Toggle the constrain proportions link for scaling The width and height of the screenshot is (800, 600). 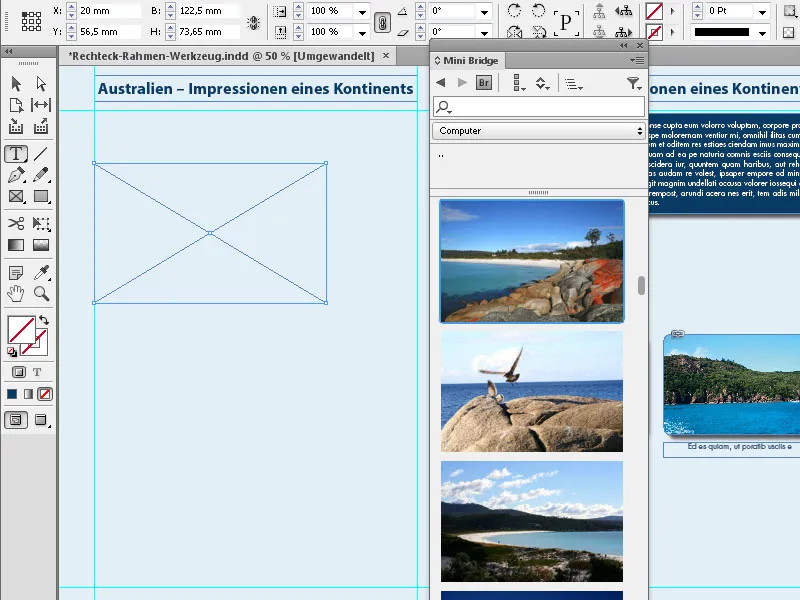coord(382,22)
